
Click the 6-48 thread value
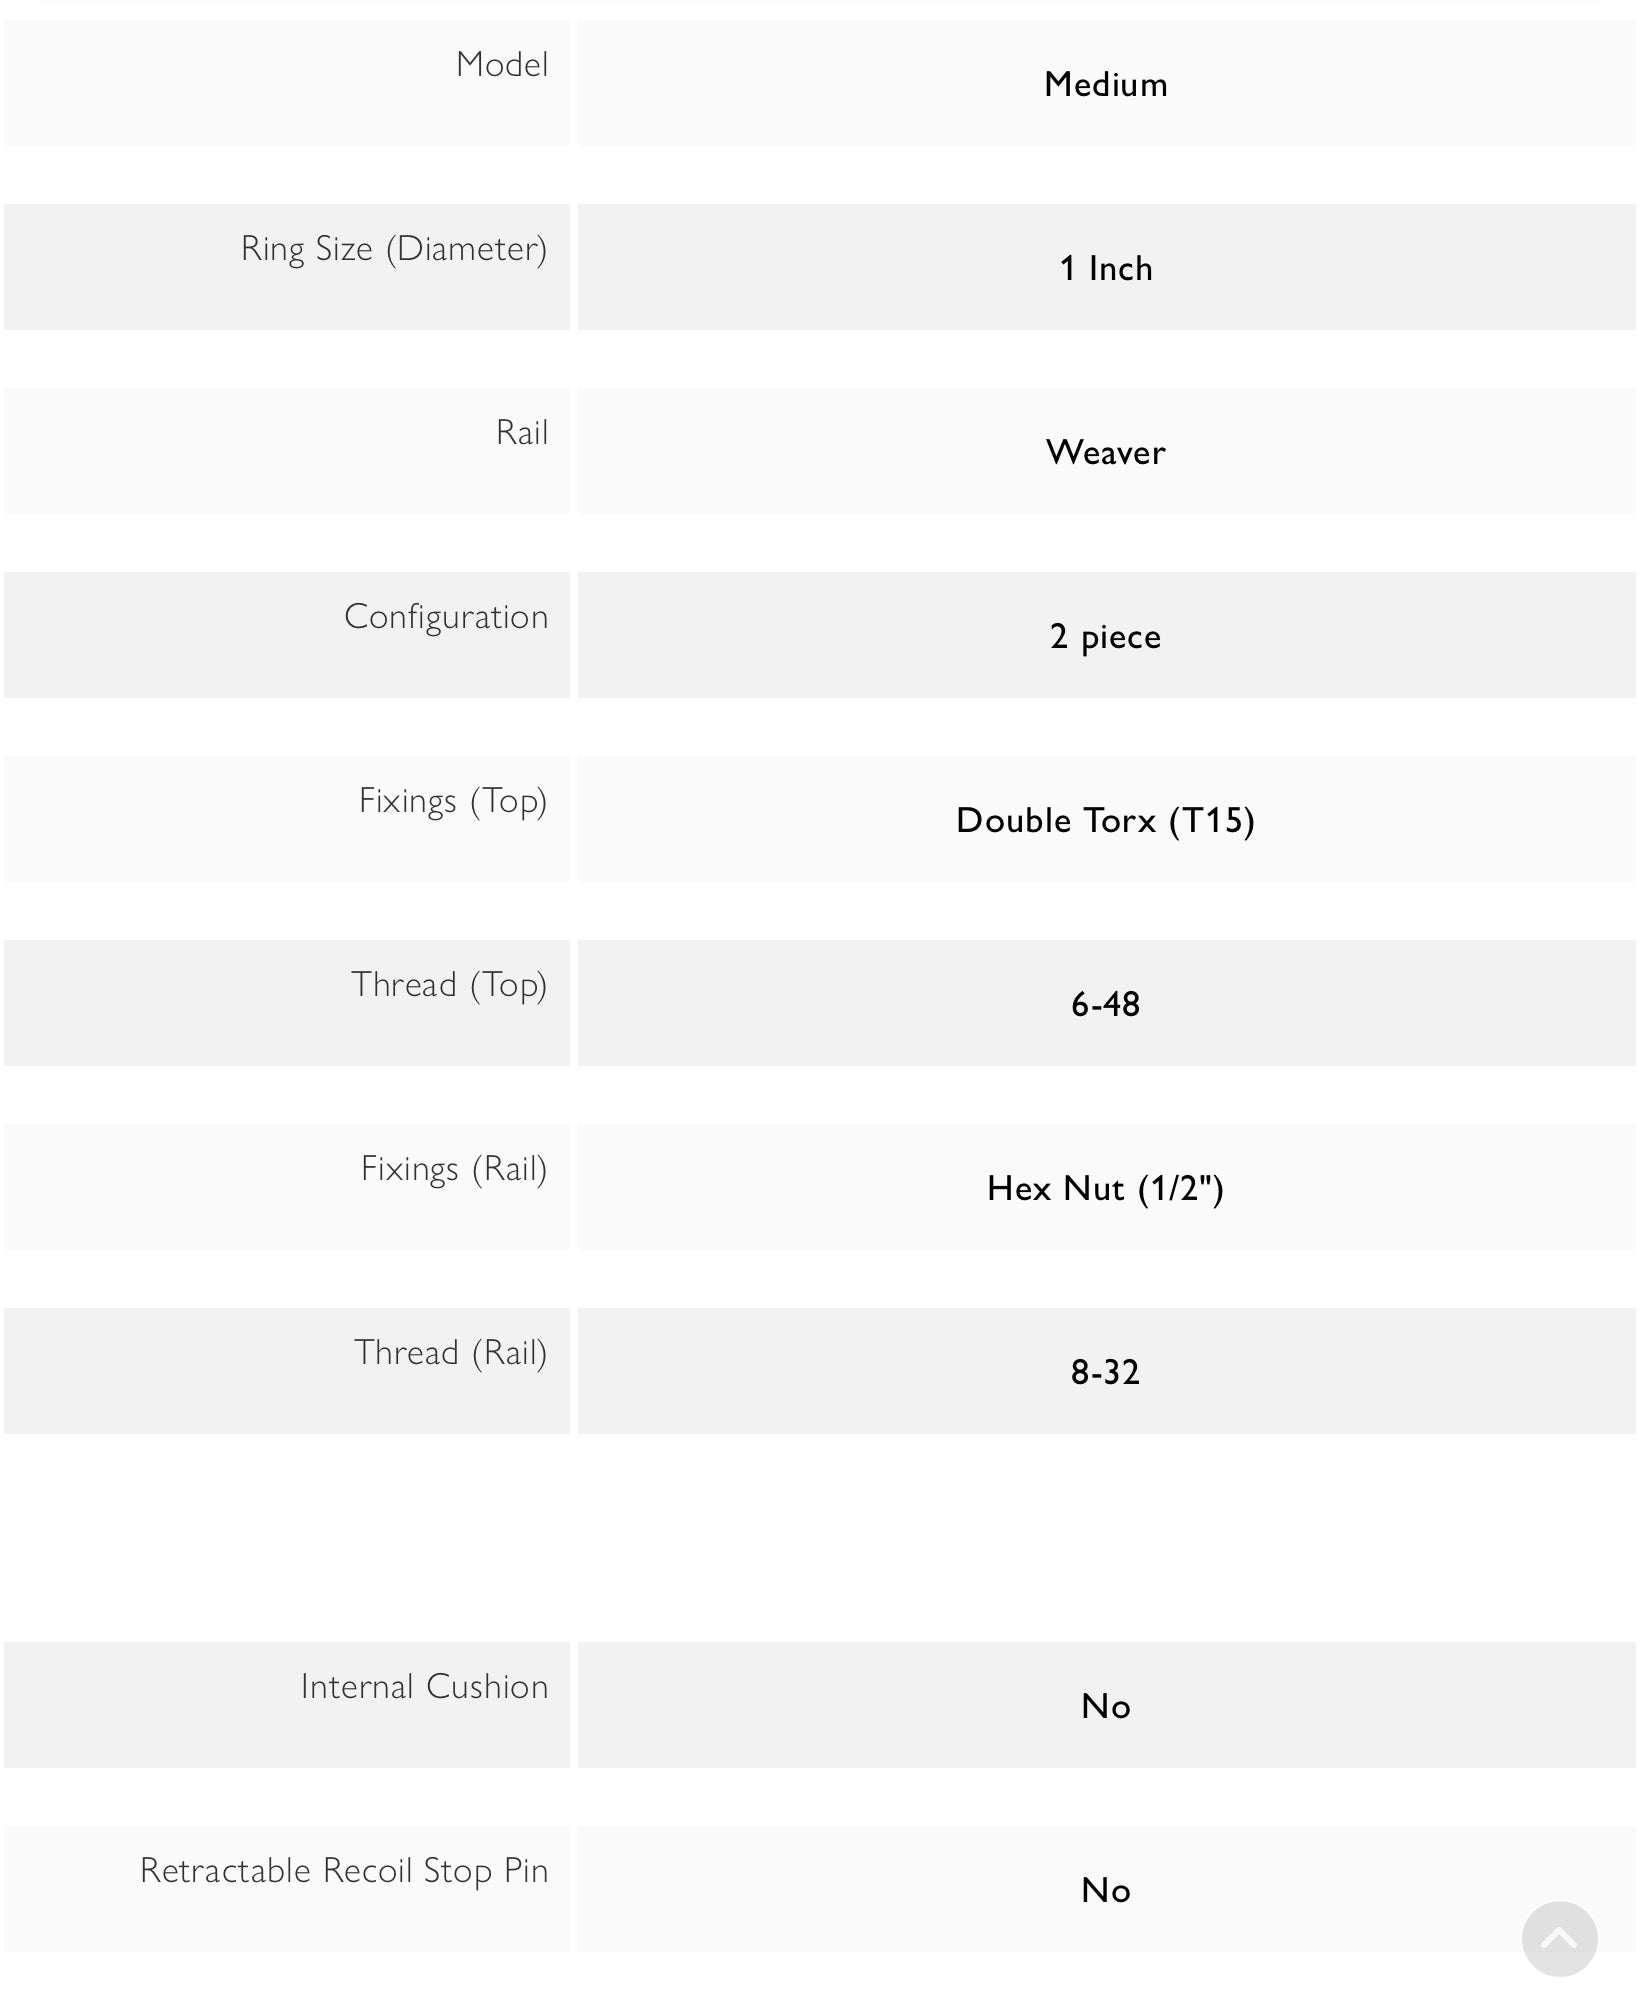coord(1106,1004)
